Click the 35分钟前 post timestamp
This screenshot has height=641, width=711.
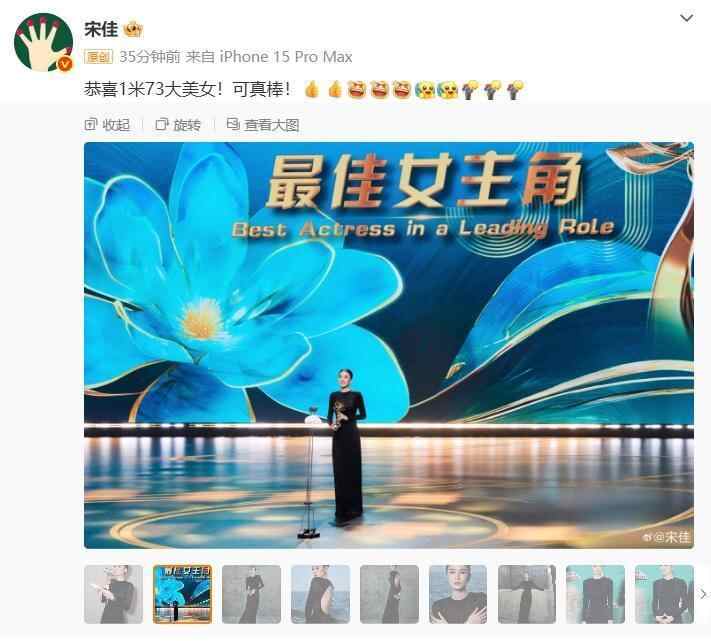coord(150,57)
